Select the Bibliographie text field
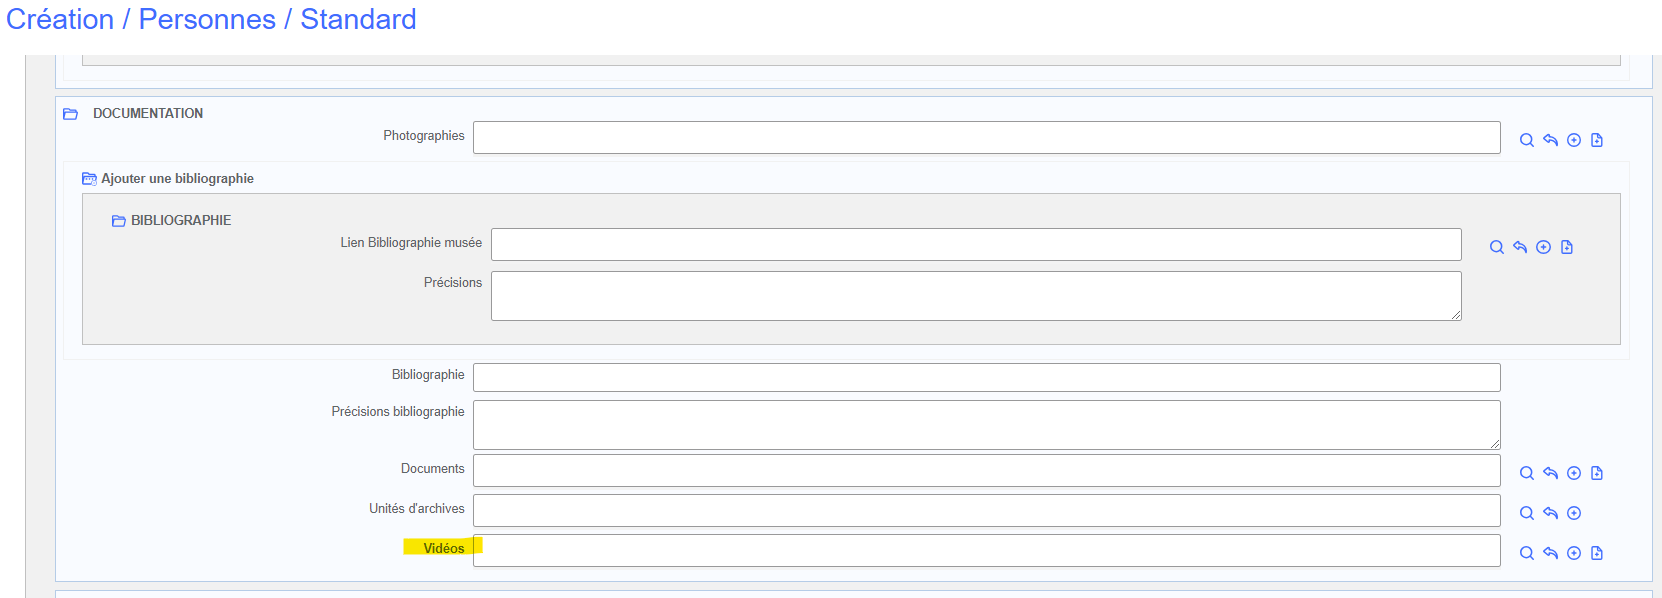 click(986, 378)
